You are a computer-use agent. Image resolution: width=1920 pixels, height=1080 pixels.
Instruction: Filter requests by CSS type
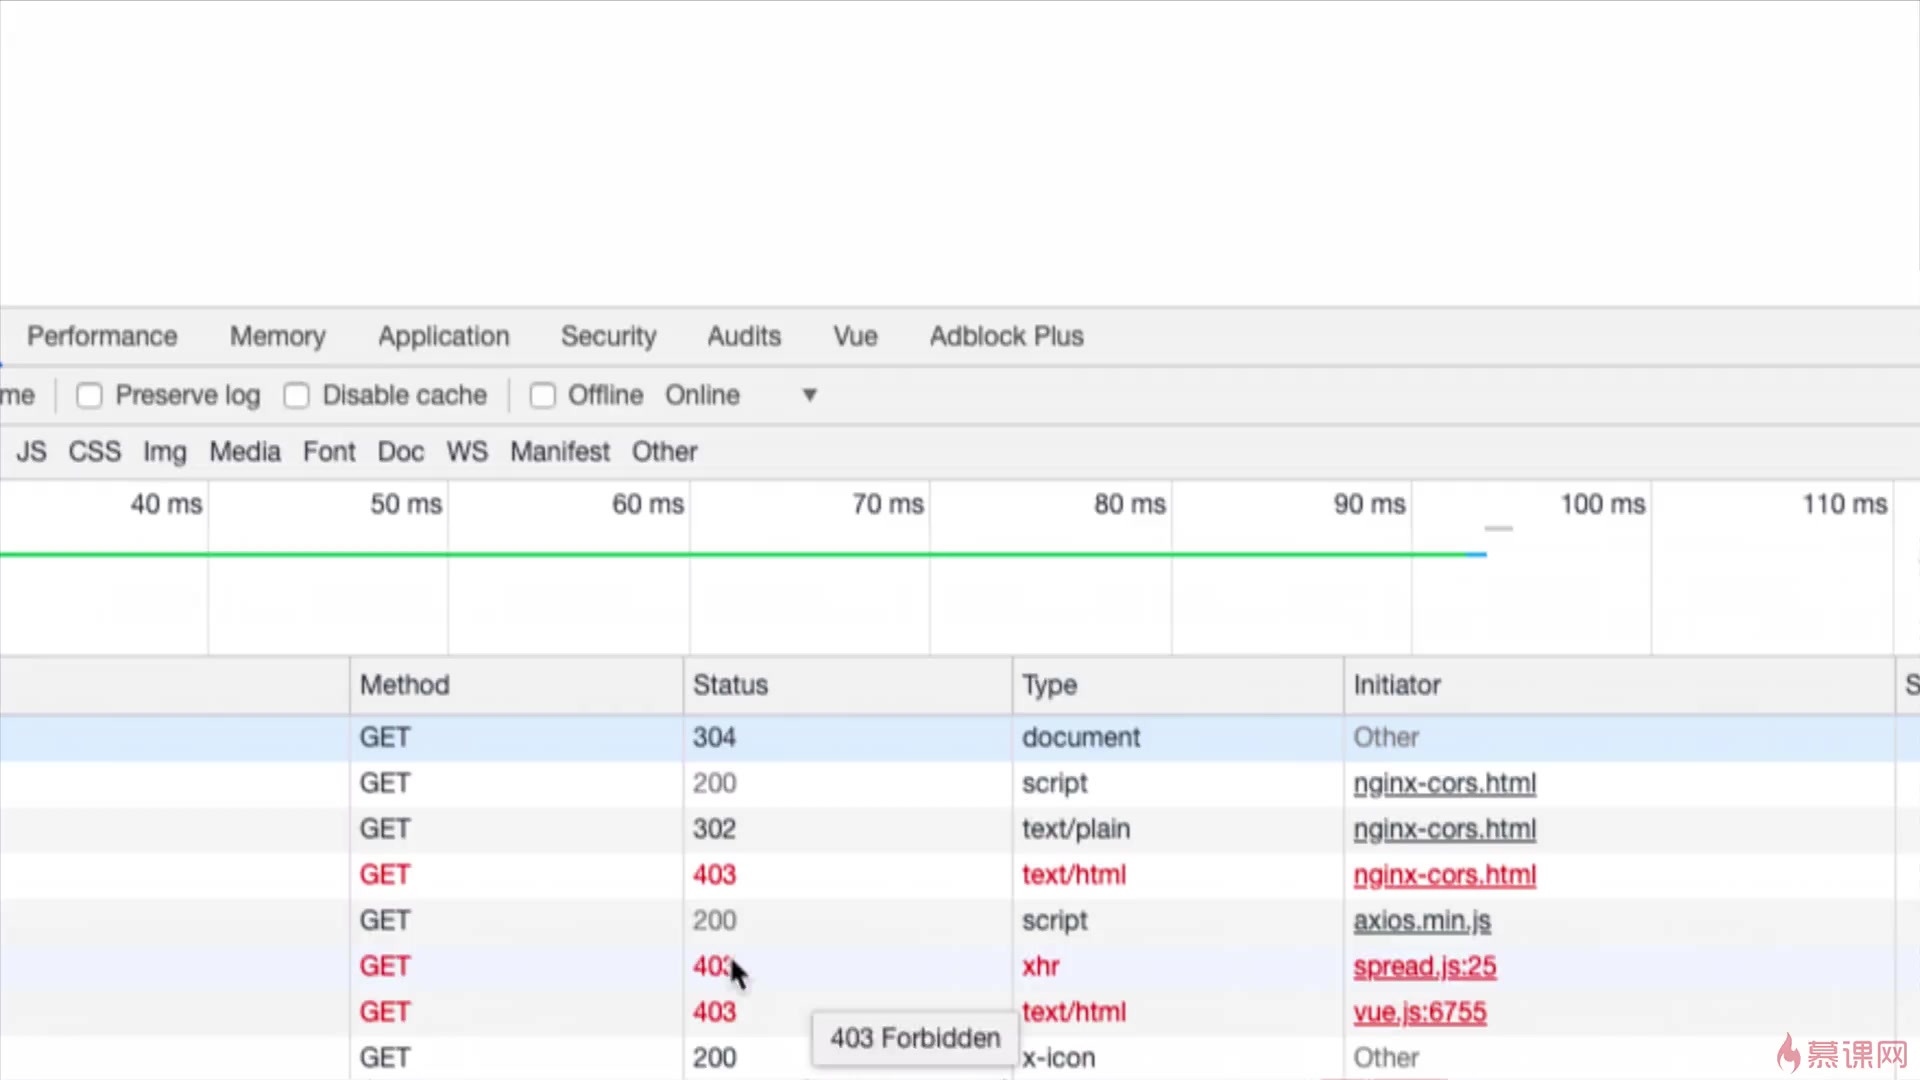point(94,452)
